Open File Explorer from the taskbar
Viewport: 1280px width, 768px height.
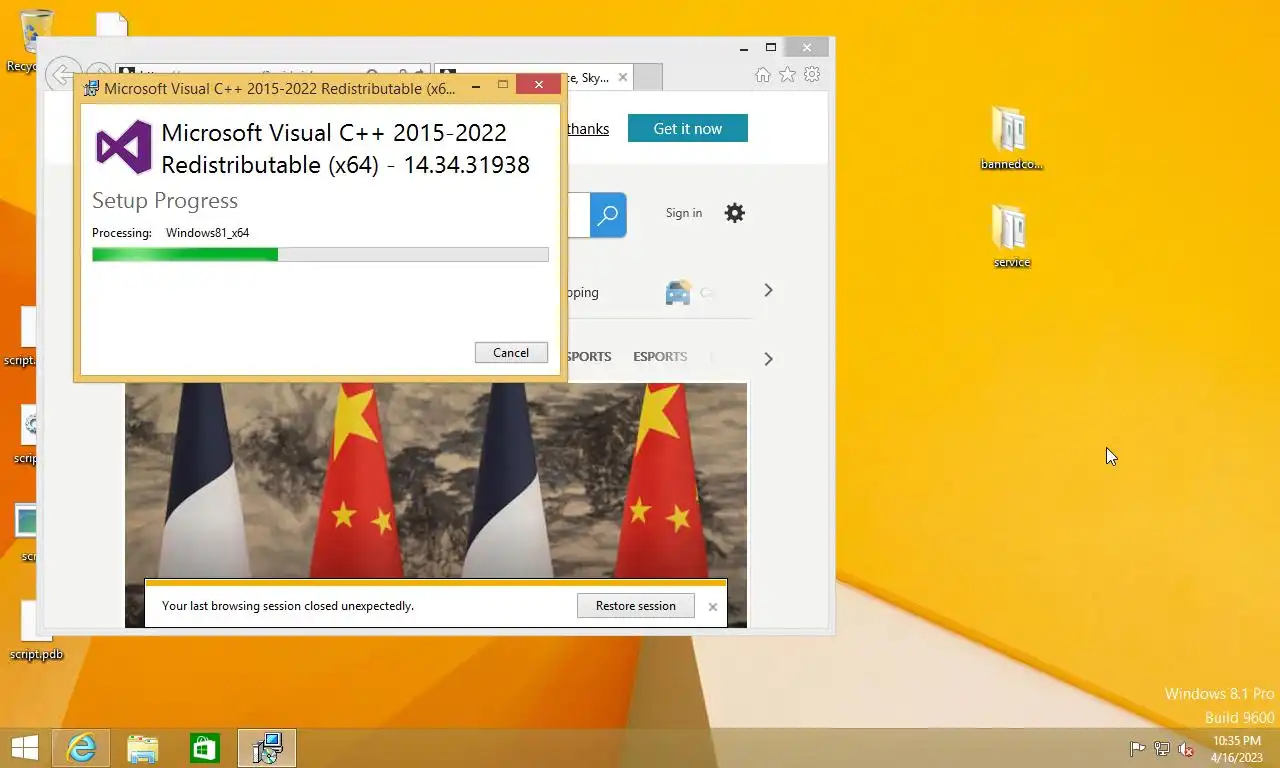143,748
